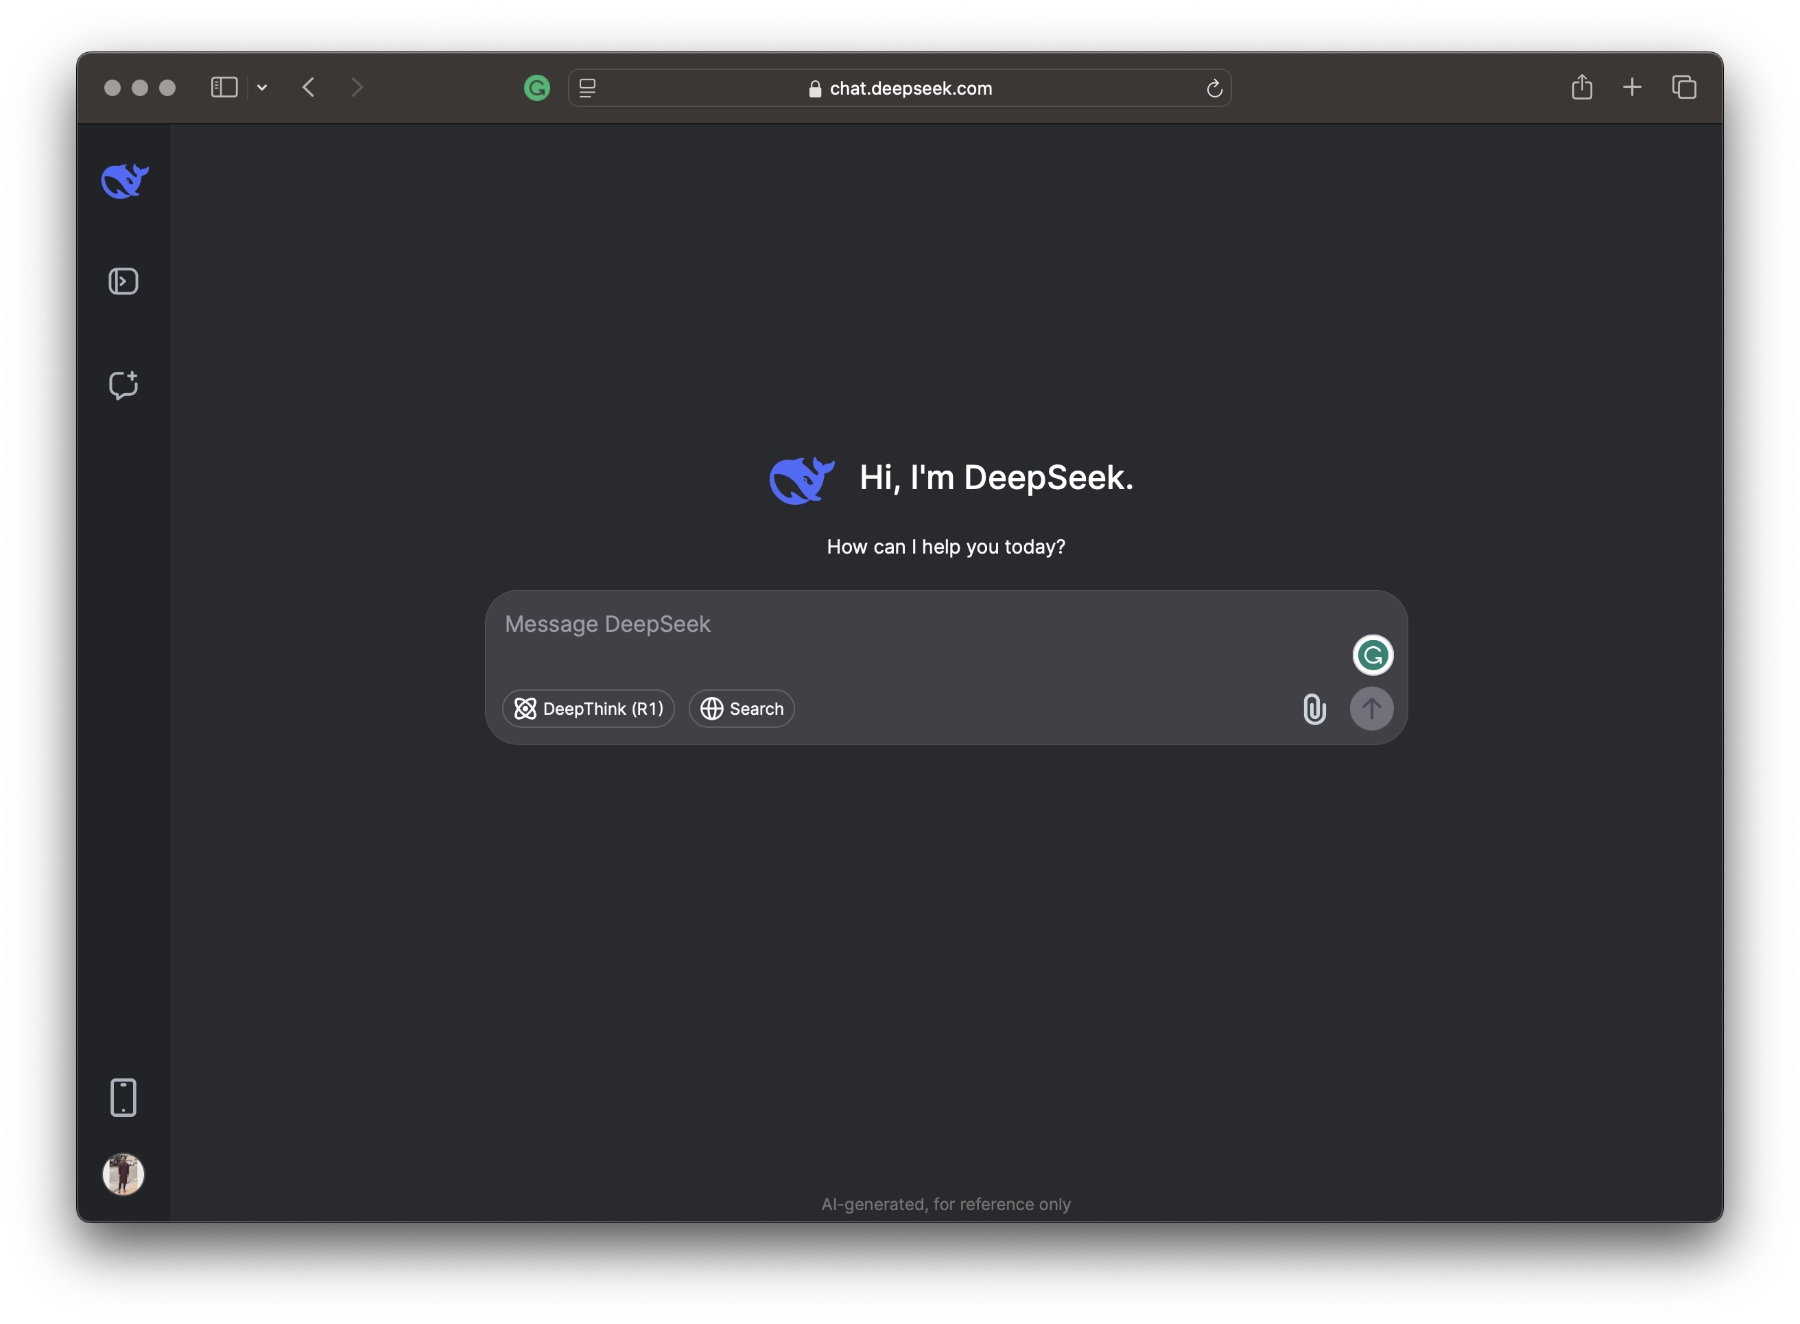Click the DeepSeek whale logo in sidebar

coord(125,181)
